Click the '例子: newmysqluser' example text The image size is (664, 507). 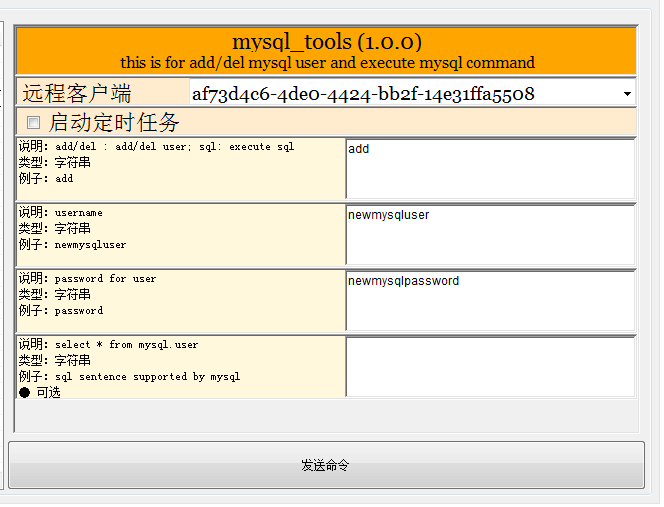[72, 244]
